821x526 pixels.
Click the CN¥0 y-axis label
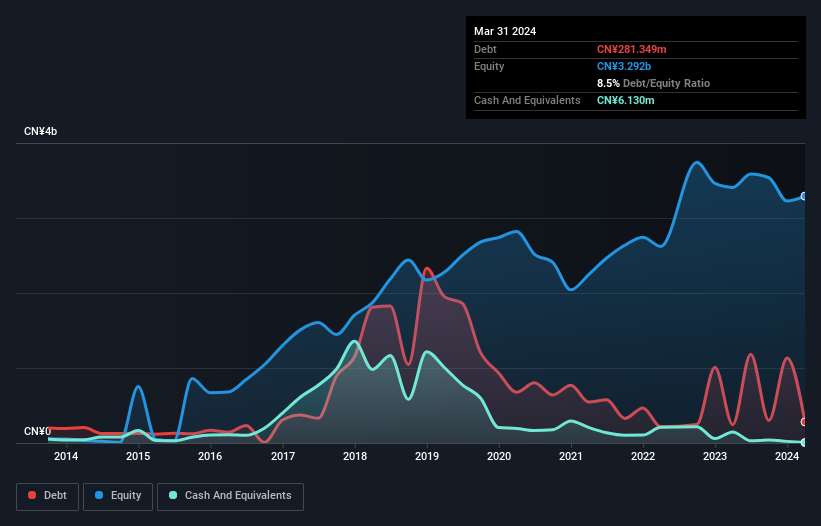click(37, 431)
